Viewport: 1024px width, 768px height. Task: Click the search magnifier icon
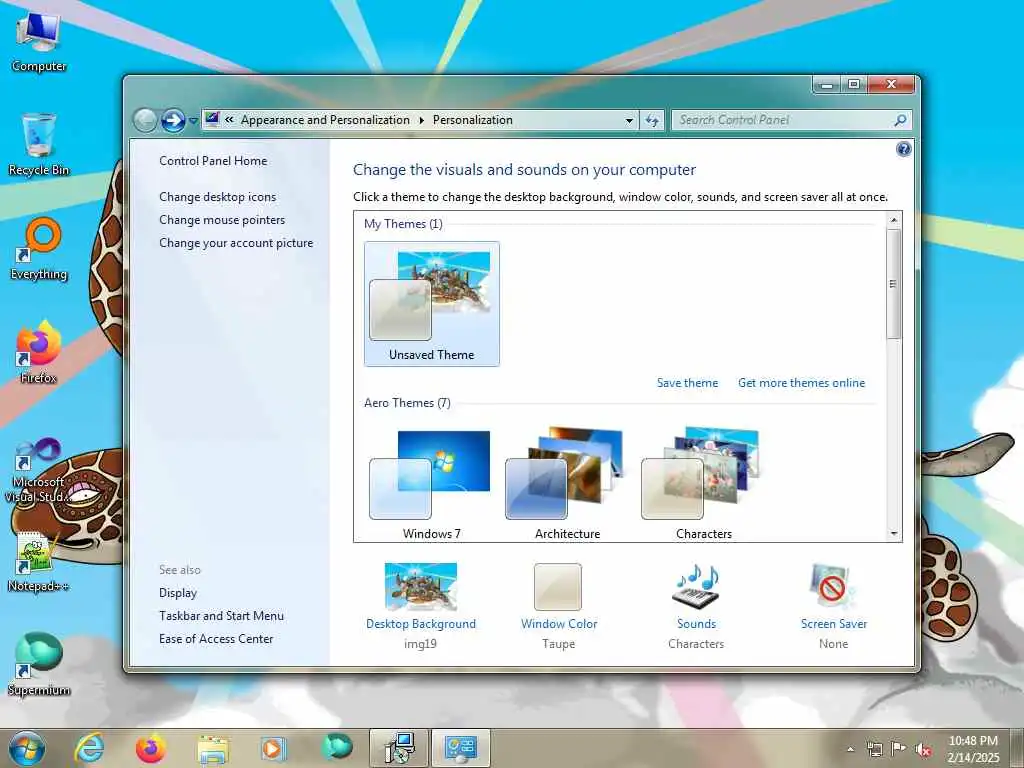[x=901, y=120]
